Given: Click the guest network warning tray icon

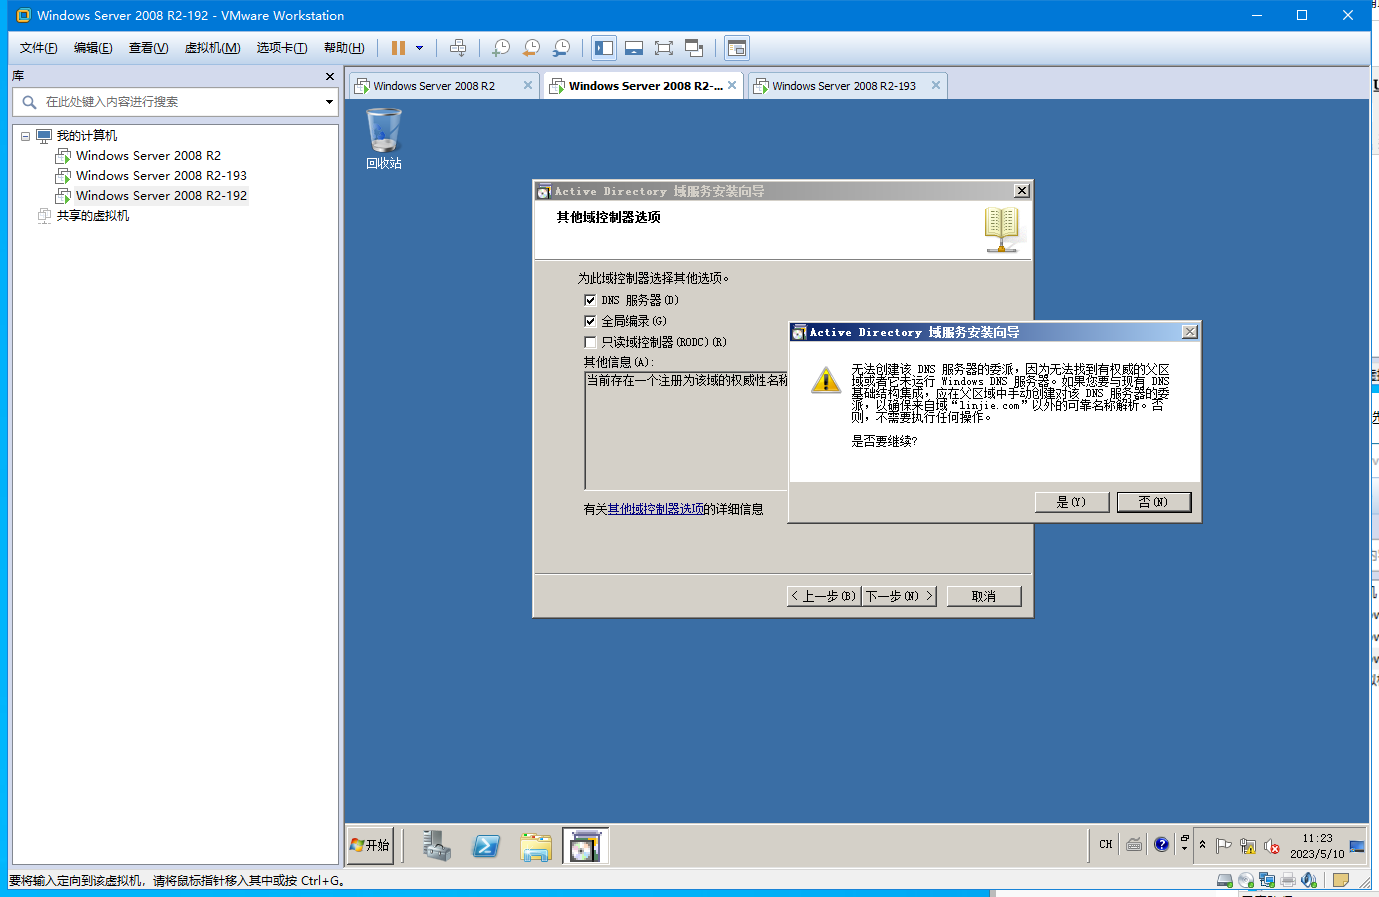Looking at the screenshot, I should click(1248, 846).
